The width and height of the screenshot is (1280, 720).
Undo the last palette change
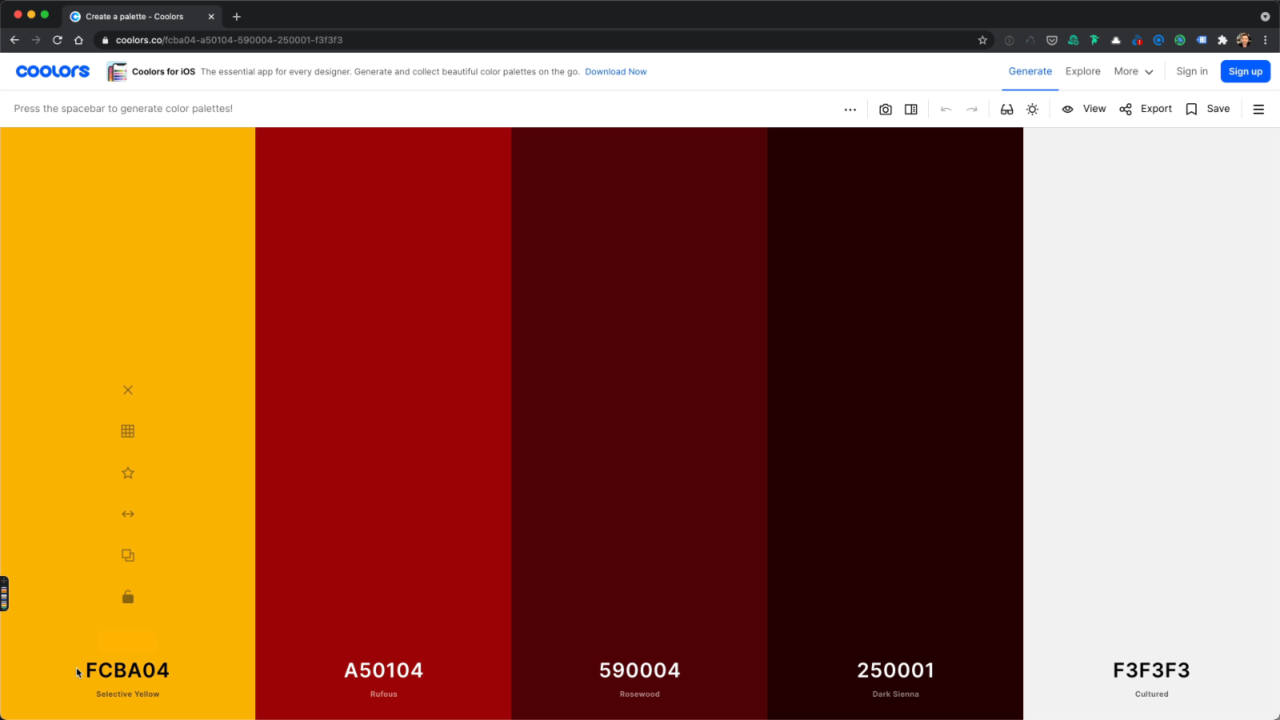pos(946,109)
